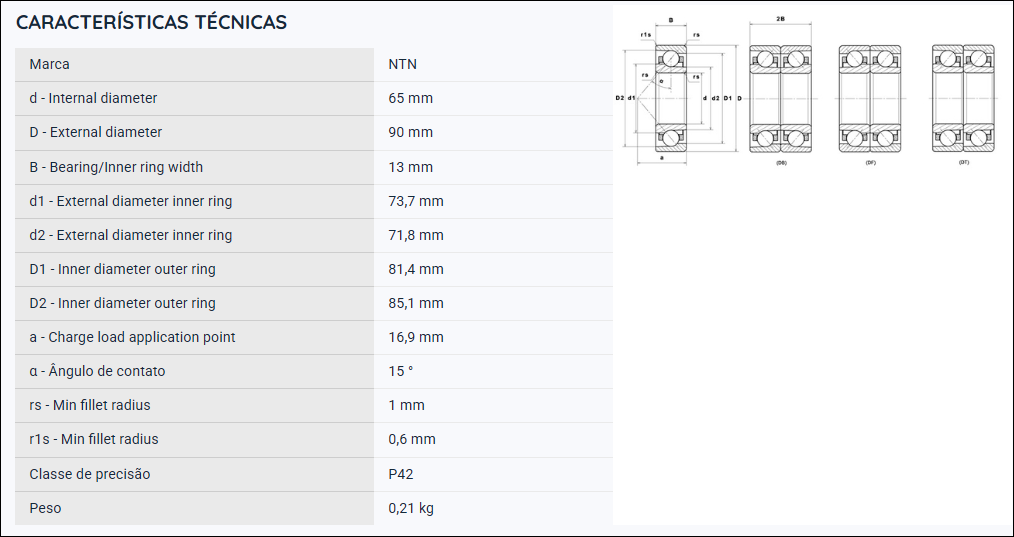Select the 85,1 mm value
Viewport: 1014px width, 537px height.
416,303
